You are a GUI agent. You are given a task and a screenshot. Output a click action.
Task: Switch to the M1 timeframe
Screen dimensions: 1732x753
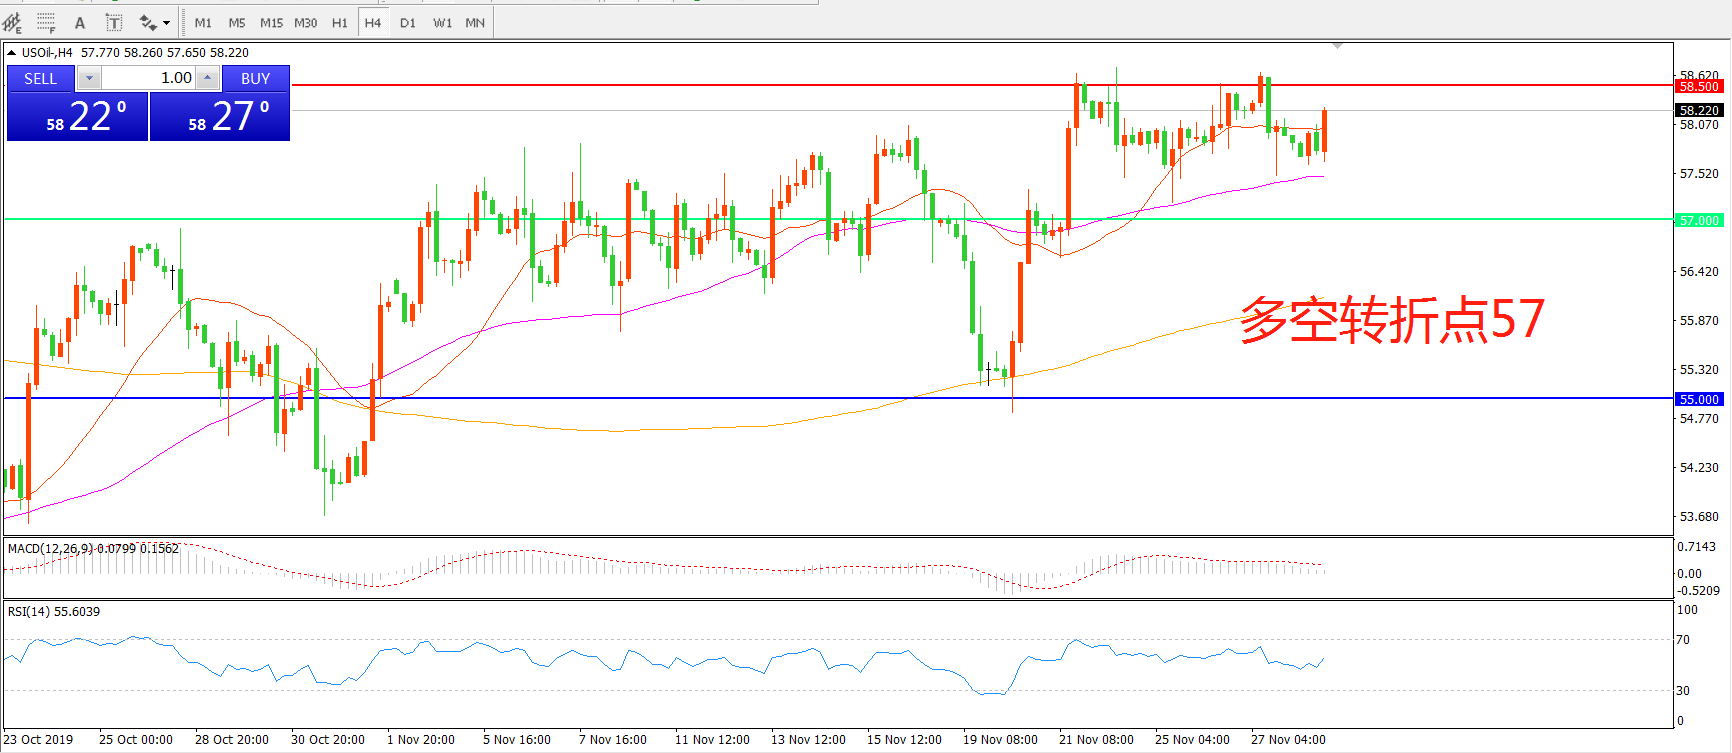(x=203, y=22)
